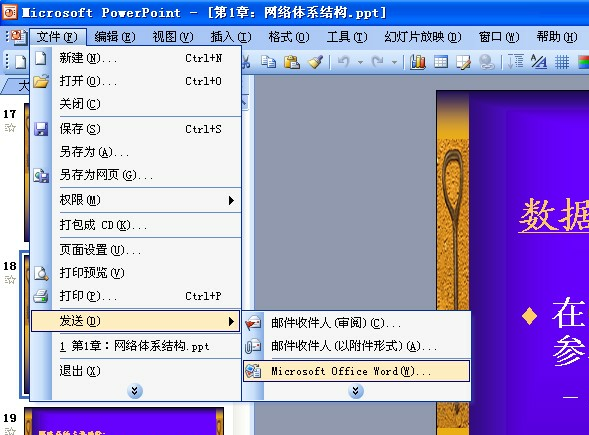Expand the File menu's hidden items chevron
This screenshot has width=589, height=435.
tap(134, 391)
